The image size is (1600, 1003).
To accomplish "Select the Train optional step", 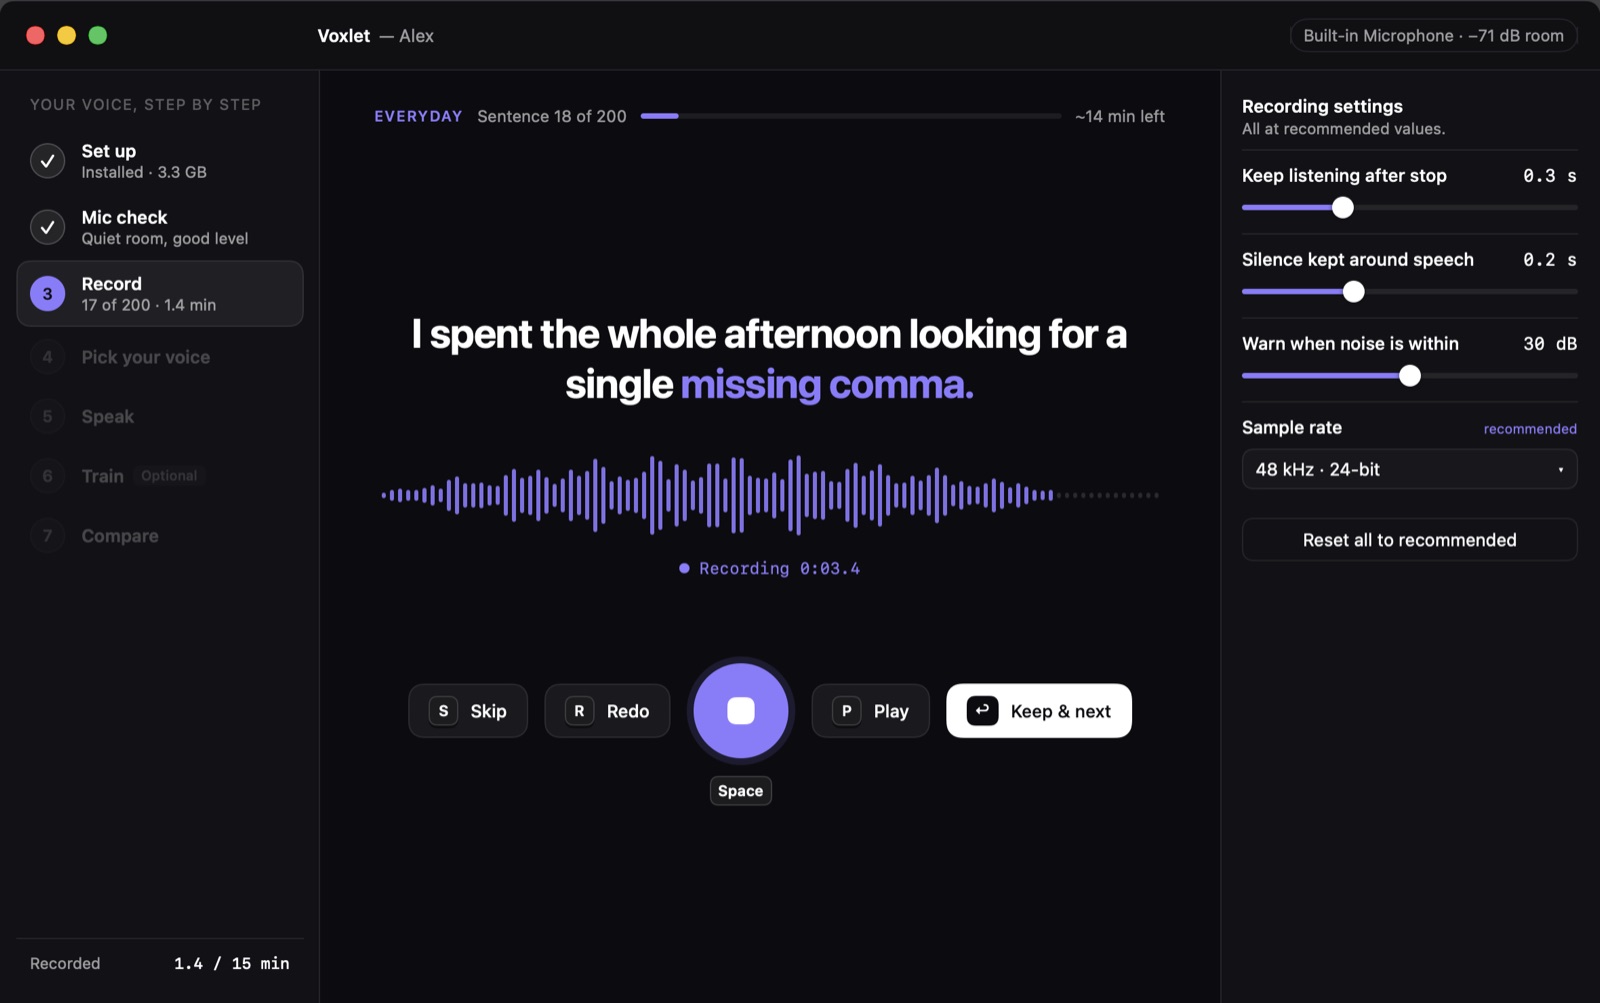I will pos(160,476).
